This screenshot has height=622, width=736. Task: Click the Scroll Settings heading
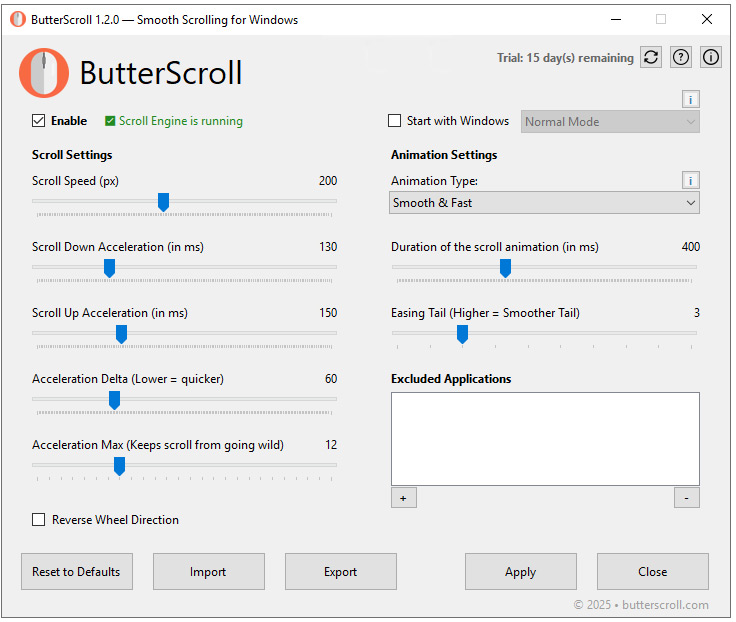click(72, 155)
